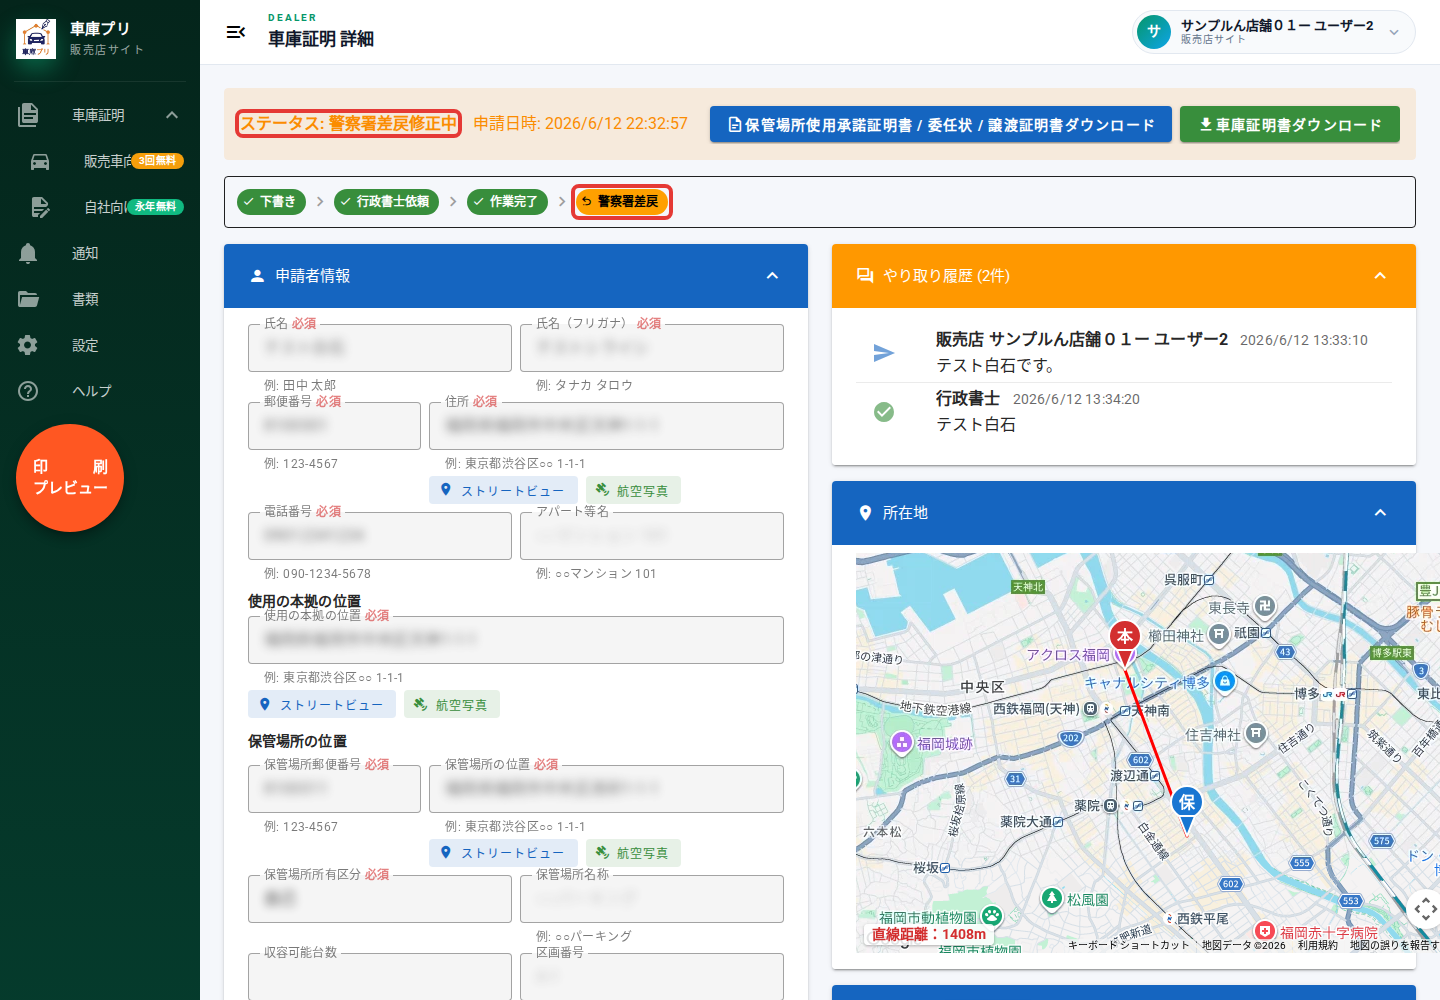
Task: Click the 警察署差戻 step chip
Action: pyautogui.click(x=621, y=202)
